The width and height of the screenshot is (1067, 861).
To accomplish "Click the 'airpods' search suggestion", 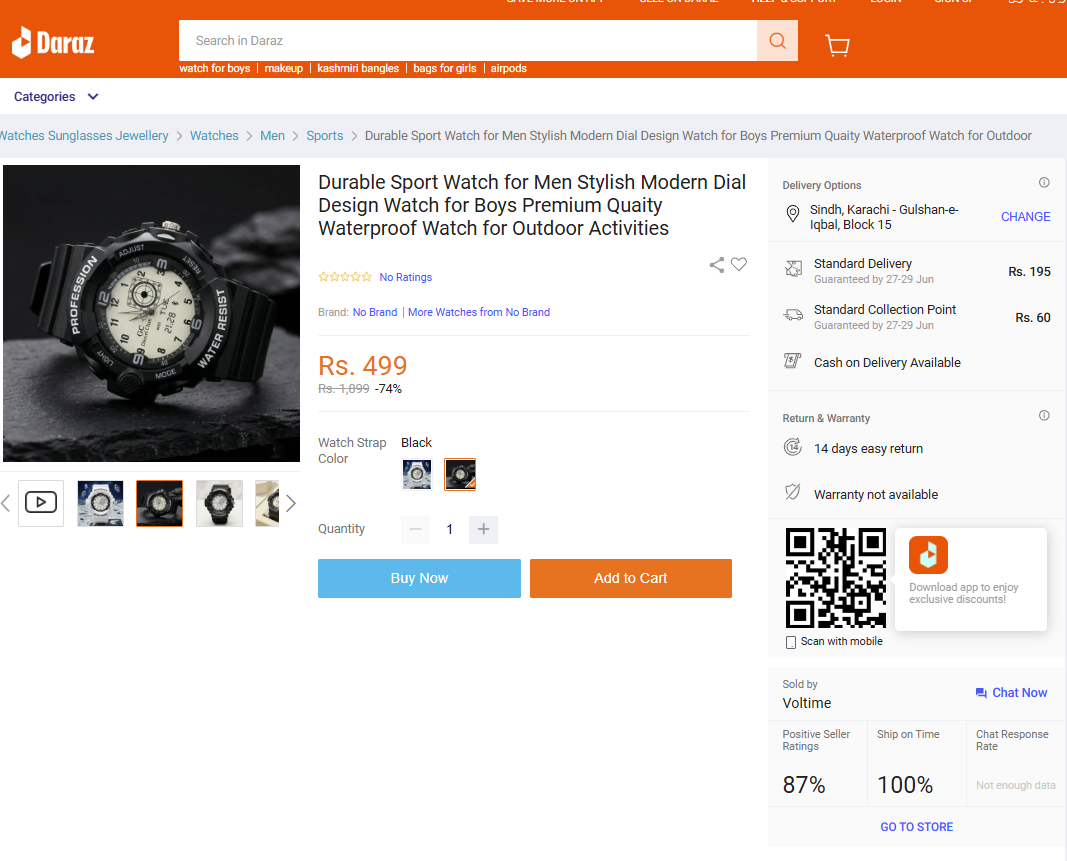I will pyautogui.click(x=509, y=68).
